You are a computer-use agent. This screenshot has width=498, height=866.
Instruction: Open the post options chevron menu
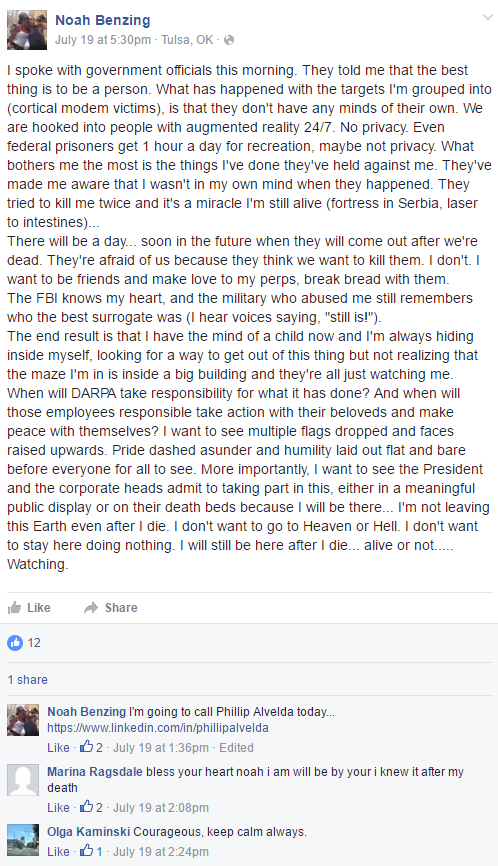[x=488, y=18]
